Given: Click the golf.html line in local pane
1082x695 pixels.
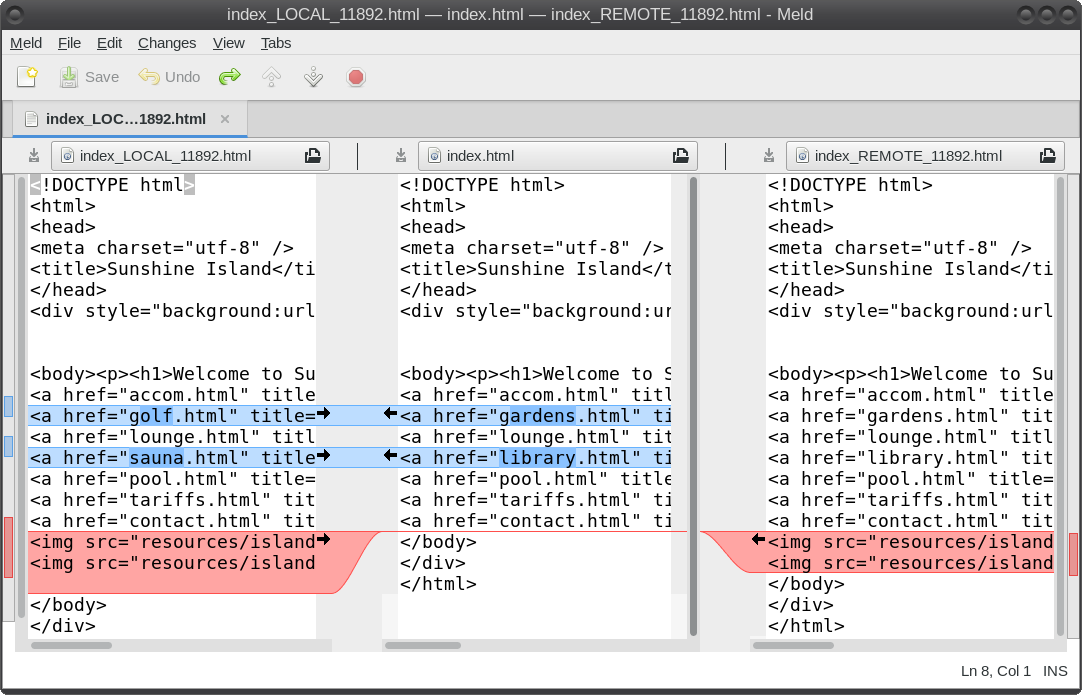Looking at the screenshot, I should click(173, 415).
